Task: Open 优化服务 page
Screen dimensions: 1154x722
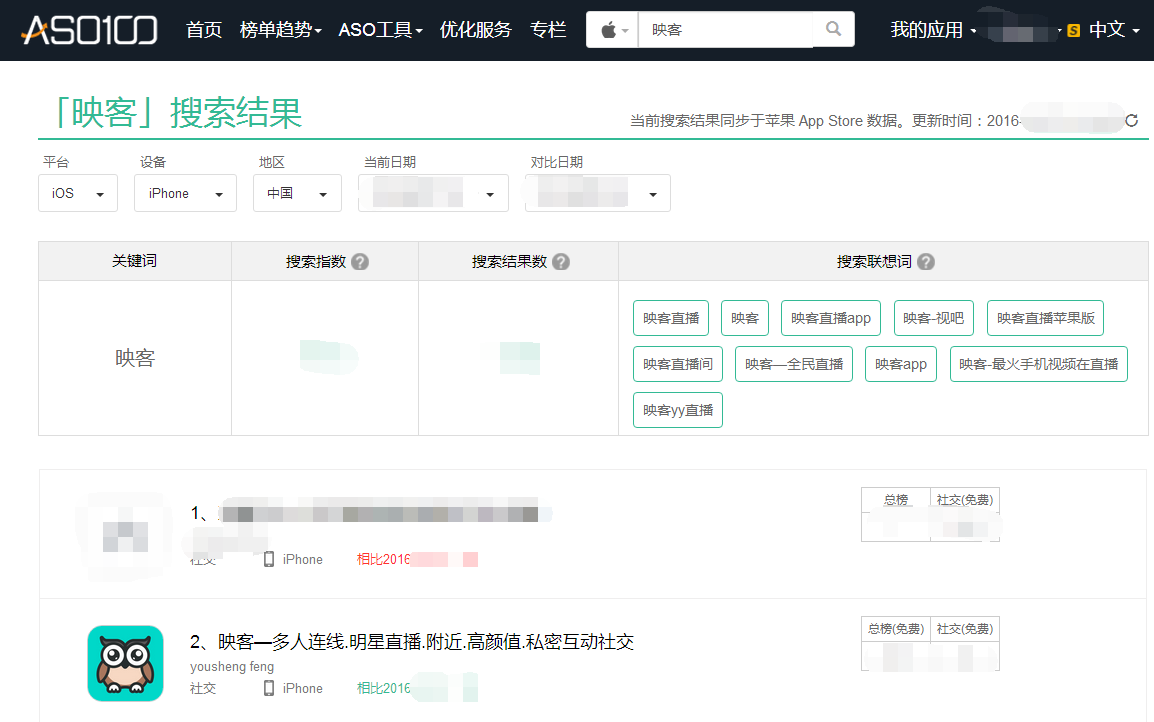Action: [x=475, y=30]
